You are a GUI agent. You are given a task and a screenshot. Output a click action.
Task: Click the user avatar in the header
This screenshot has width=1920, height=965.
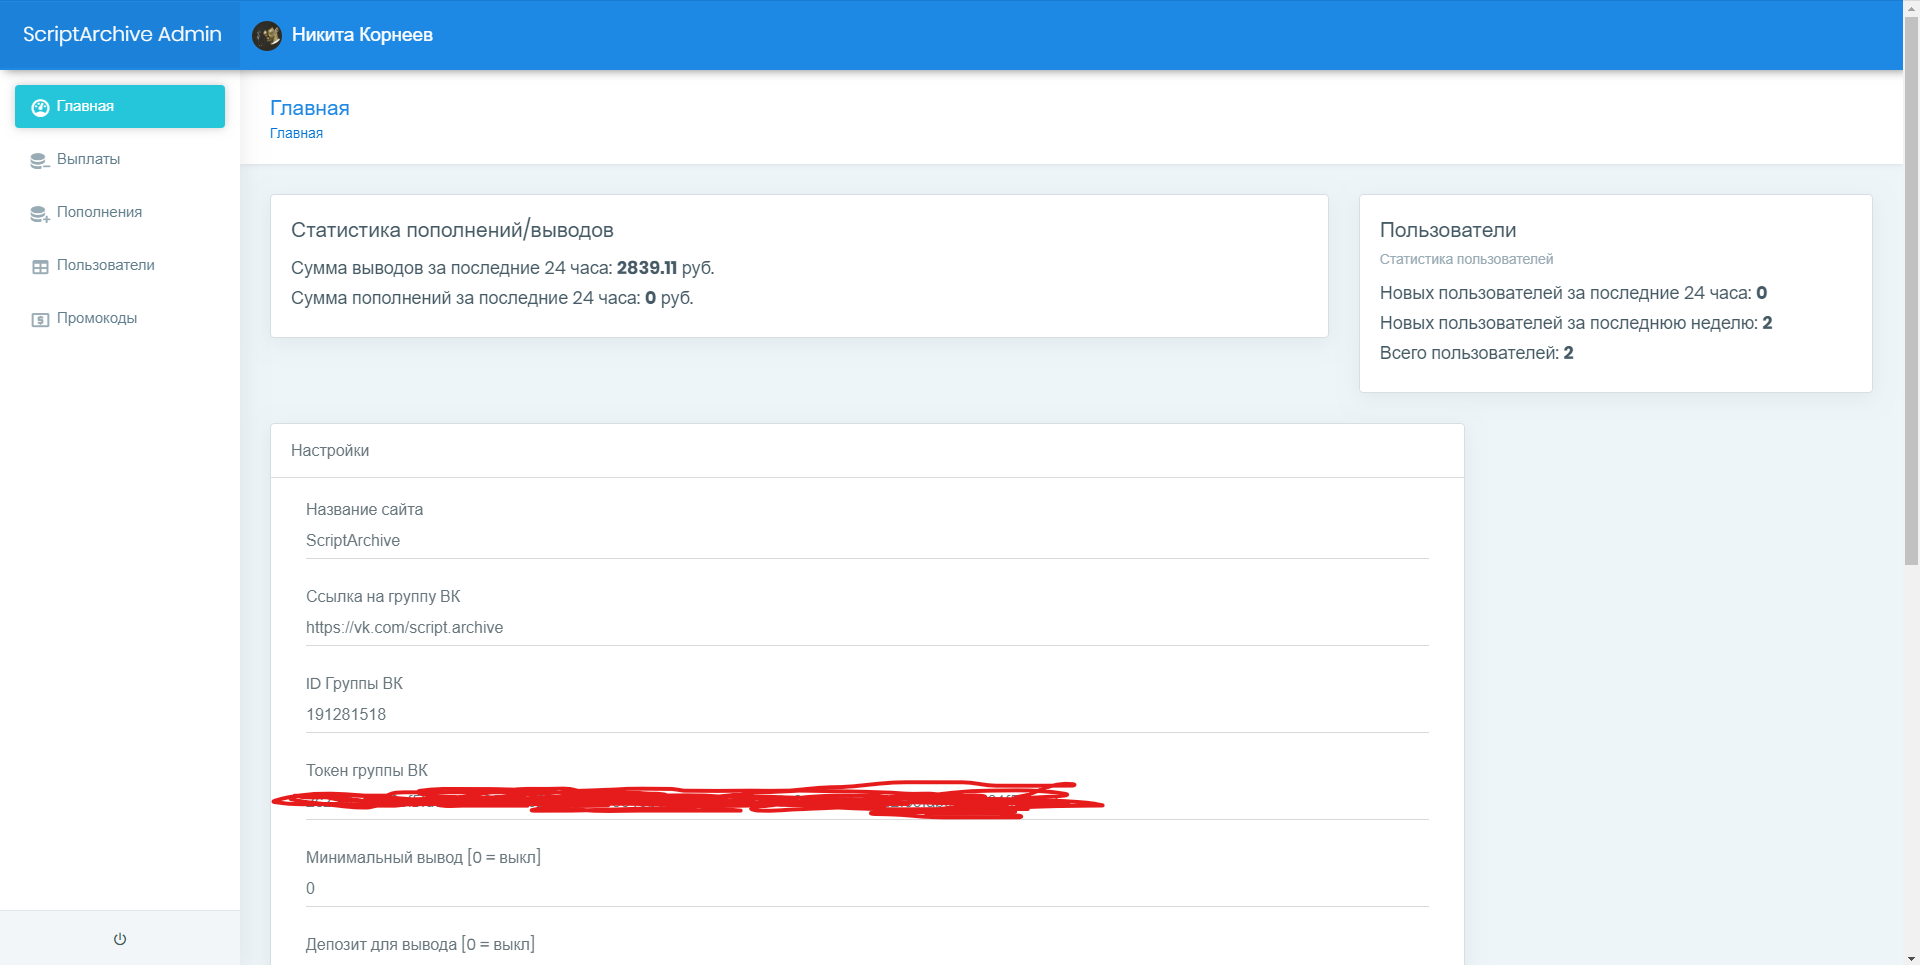click(267, 35)
